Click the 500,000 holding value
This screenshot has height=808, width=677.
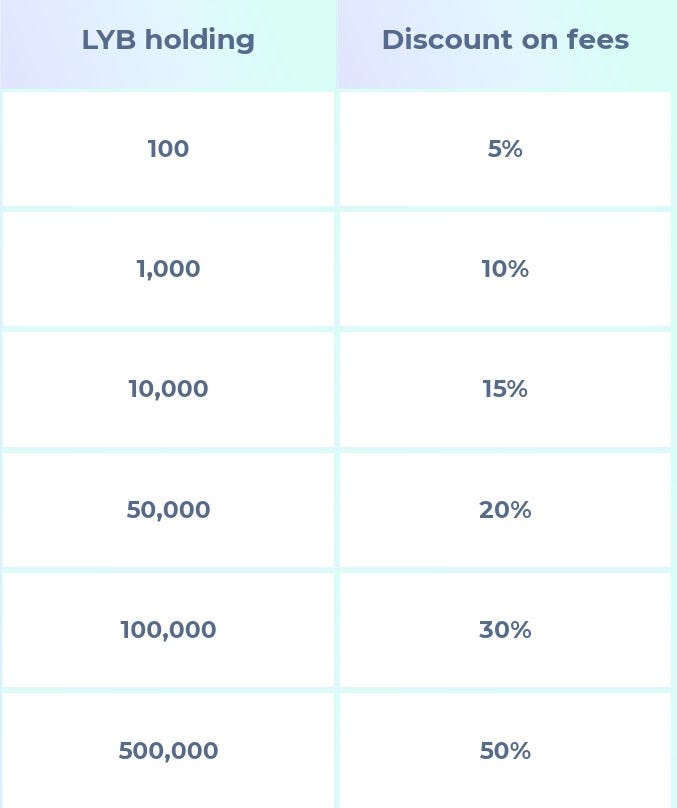(168, 751)
